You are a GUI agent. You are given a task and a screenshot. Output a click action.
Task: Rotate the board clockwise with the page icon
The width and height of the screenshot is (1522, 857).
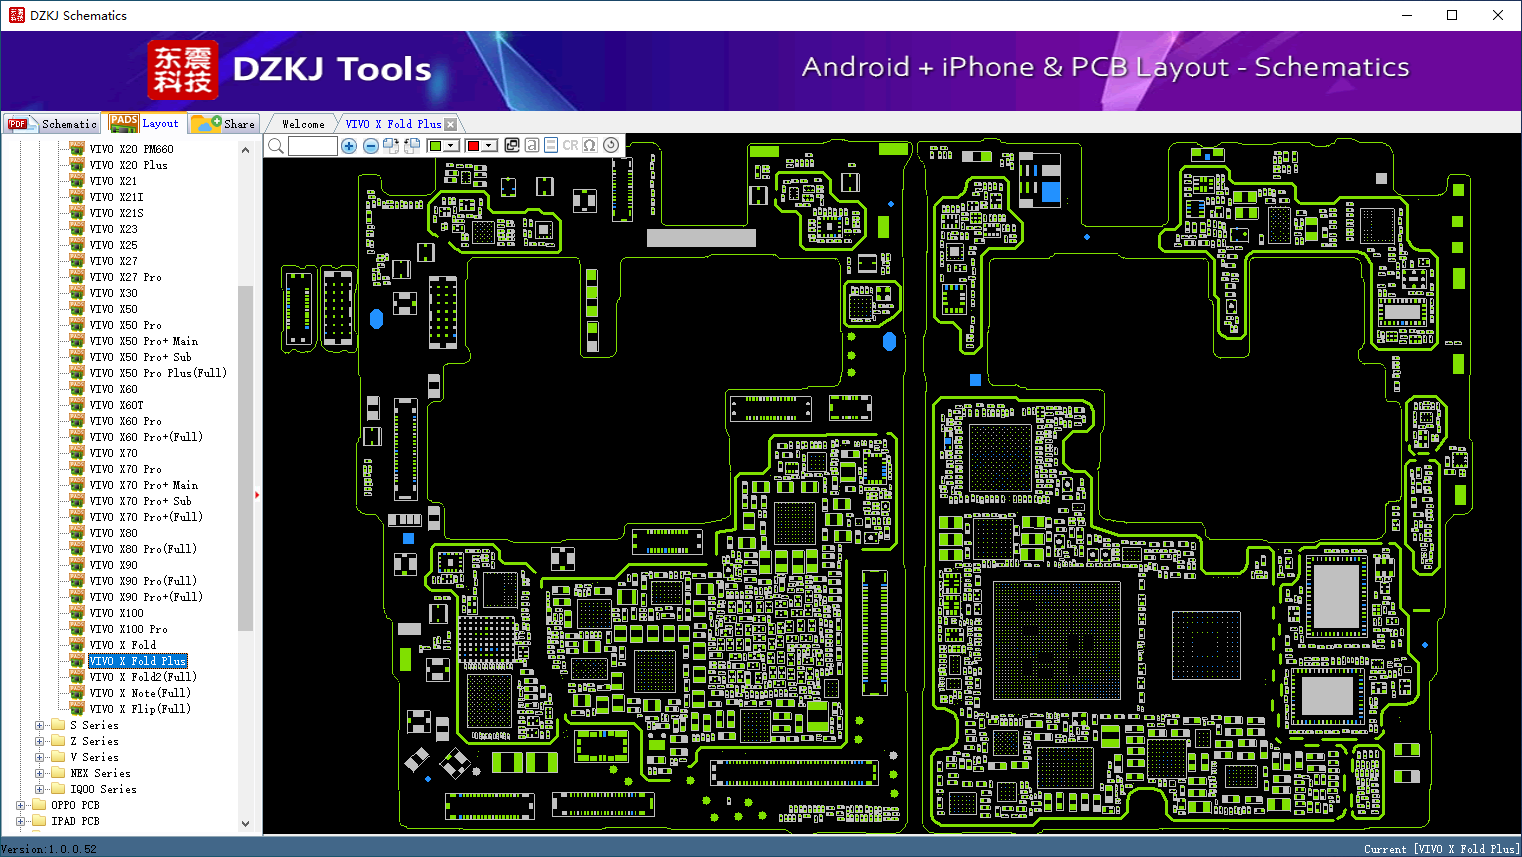point(391,146)
